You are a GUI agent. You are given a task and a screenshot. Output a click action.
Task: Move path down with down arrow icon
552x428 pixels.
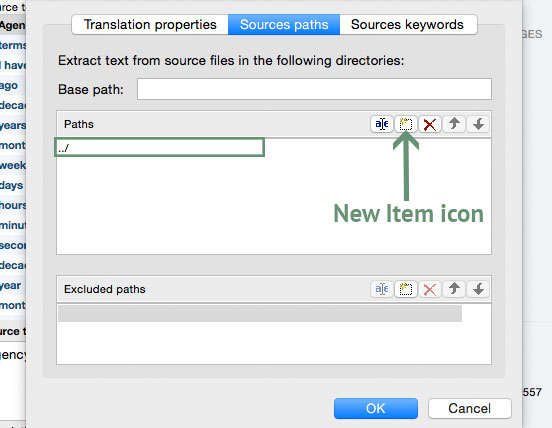tap(478, 124)
